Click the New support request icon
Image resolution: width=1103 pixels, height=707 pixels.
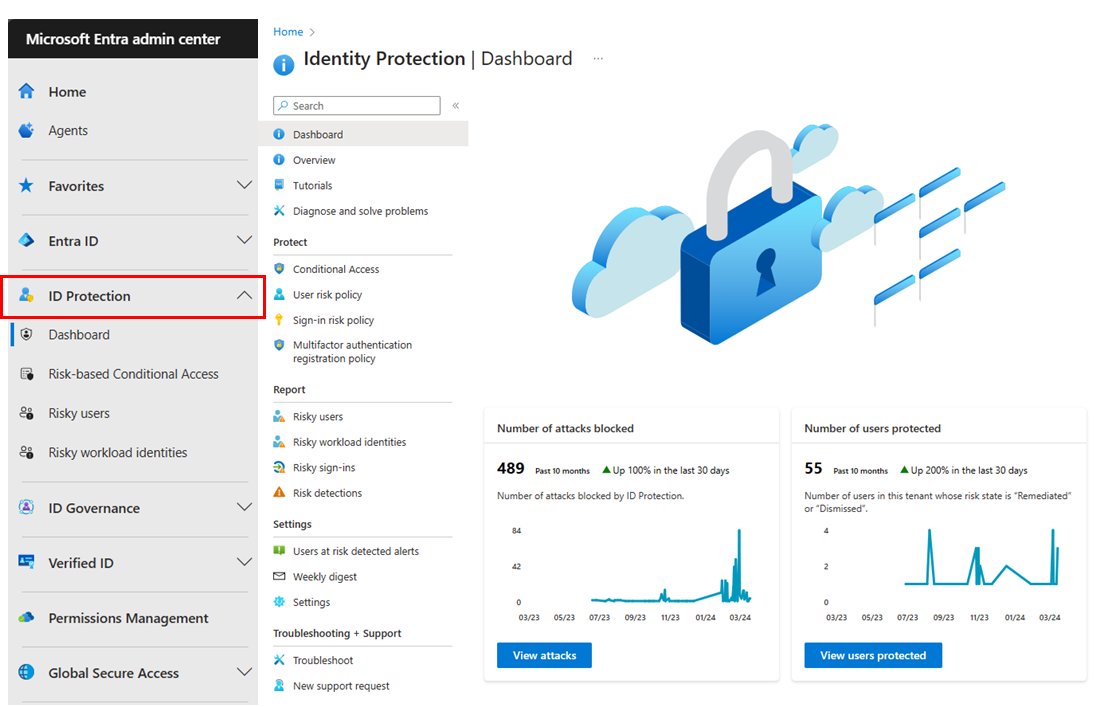click(279, 685)
